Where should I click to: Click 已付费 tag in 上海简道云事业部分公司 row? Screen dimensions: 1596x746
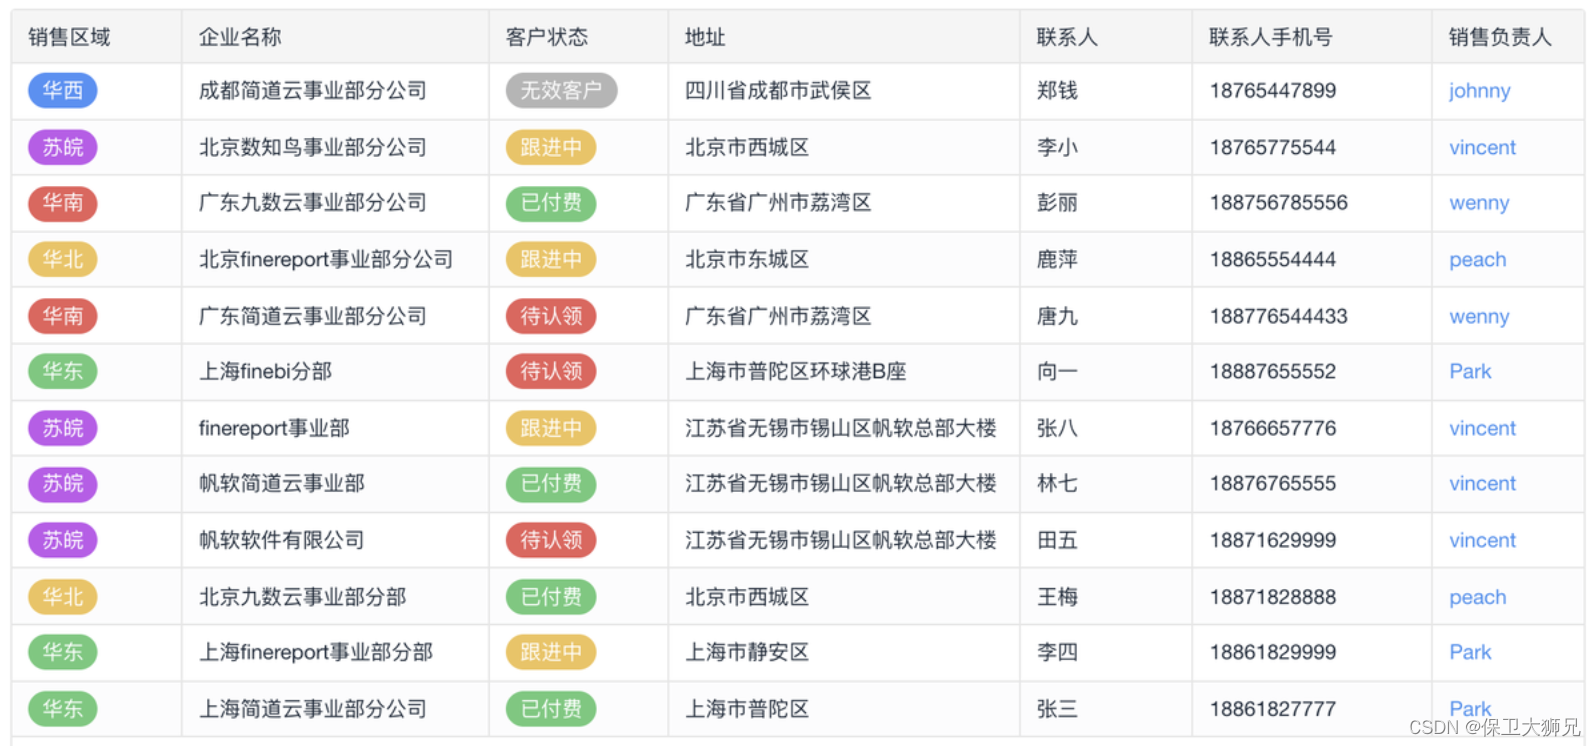551,709
